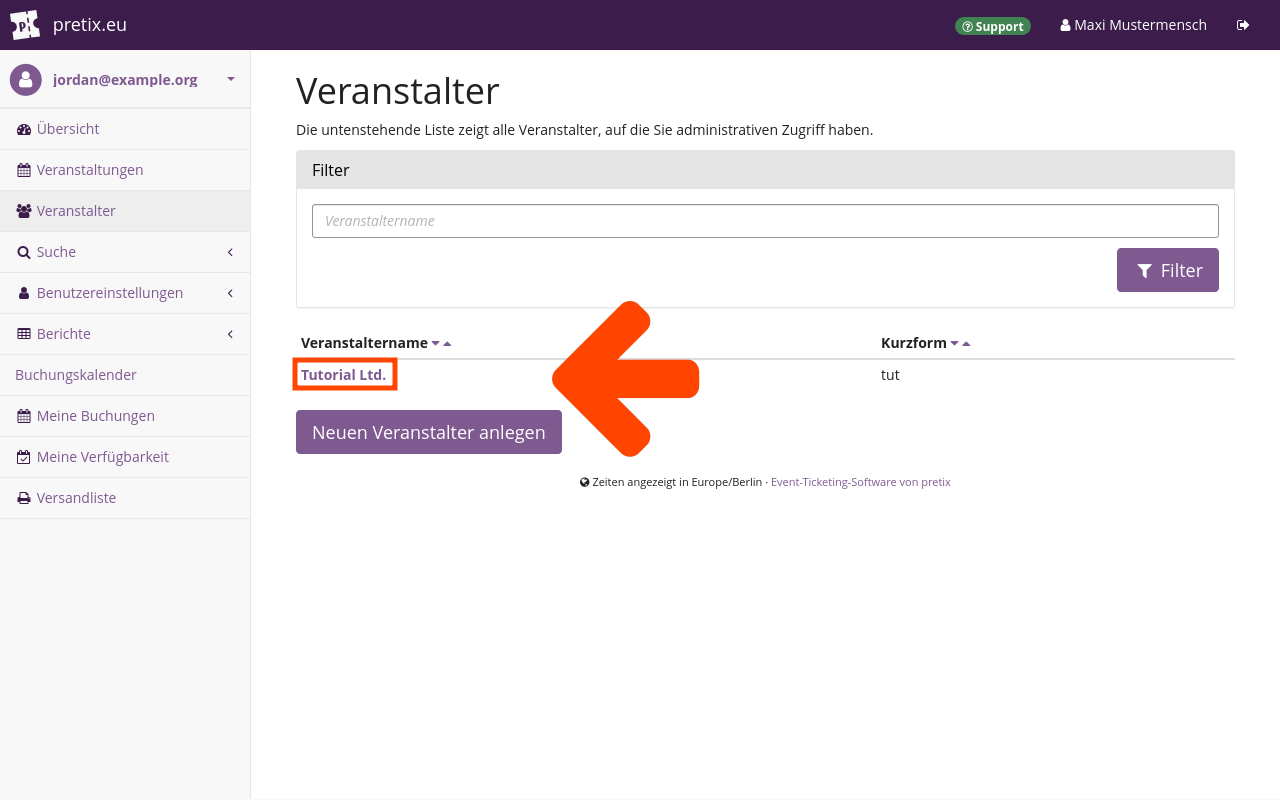This screenshot has width=1280, height=800.
Task: Click the logout icon in top bar
Action: tap(1243, 25)
